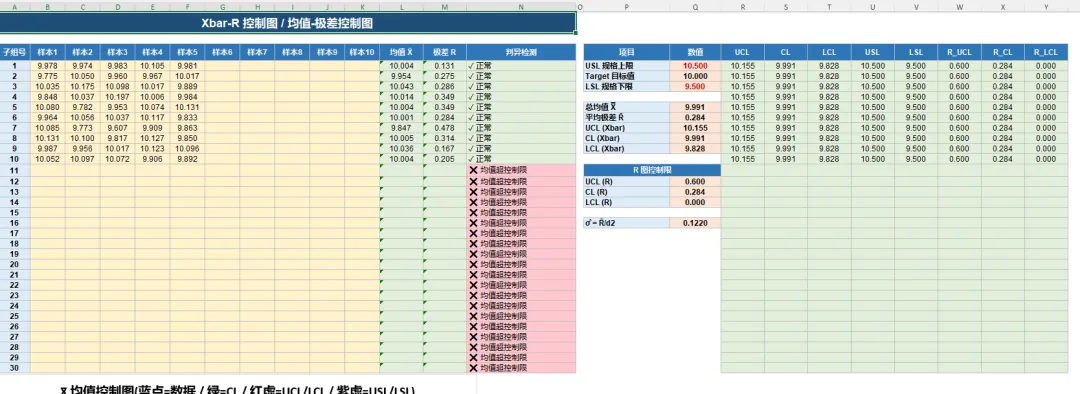Click the 项目 header cell

point(626,52)
